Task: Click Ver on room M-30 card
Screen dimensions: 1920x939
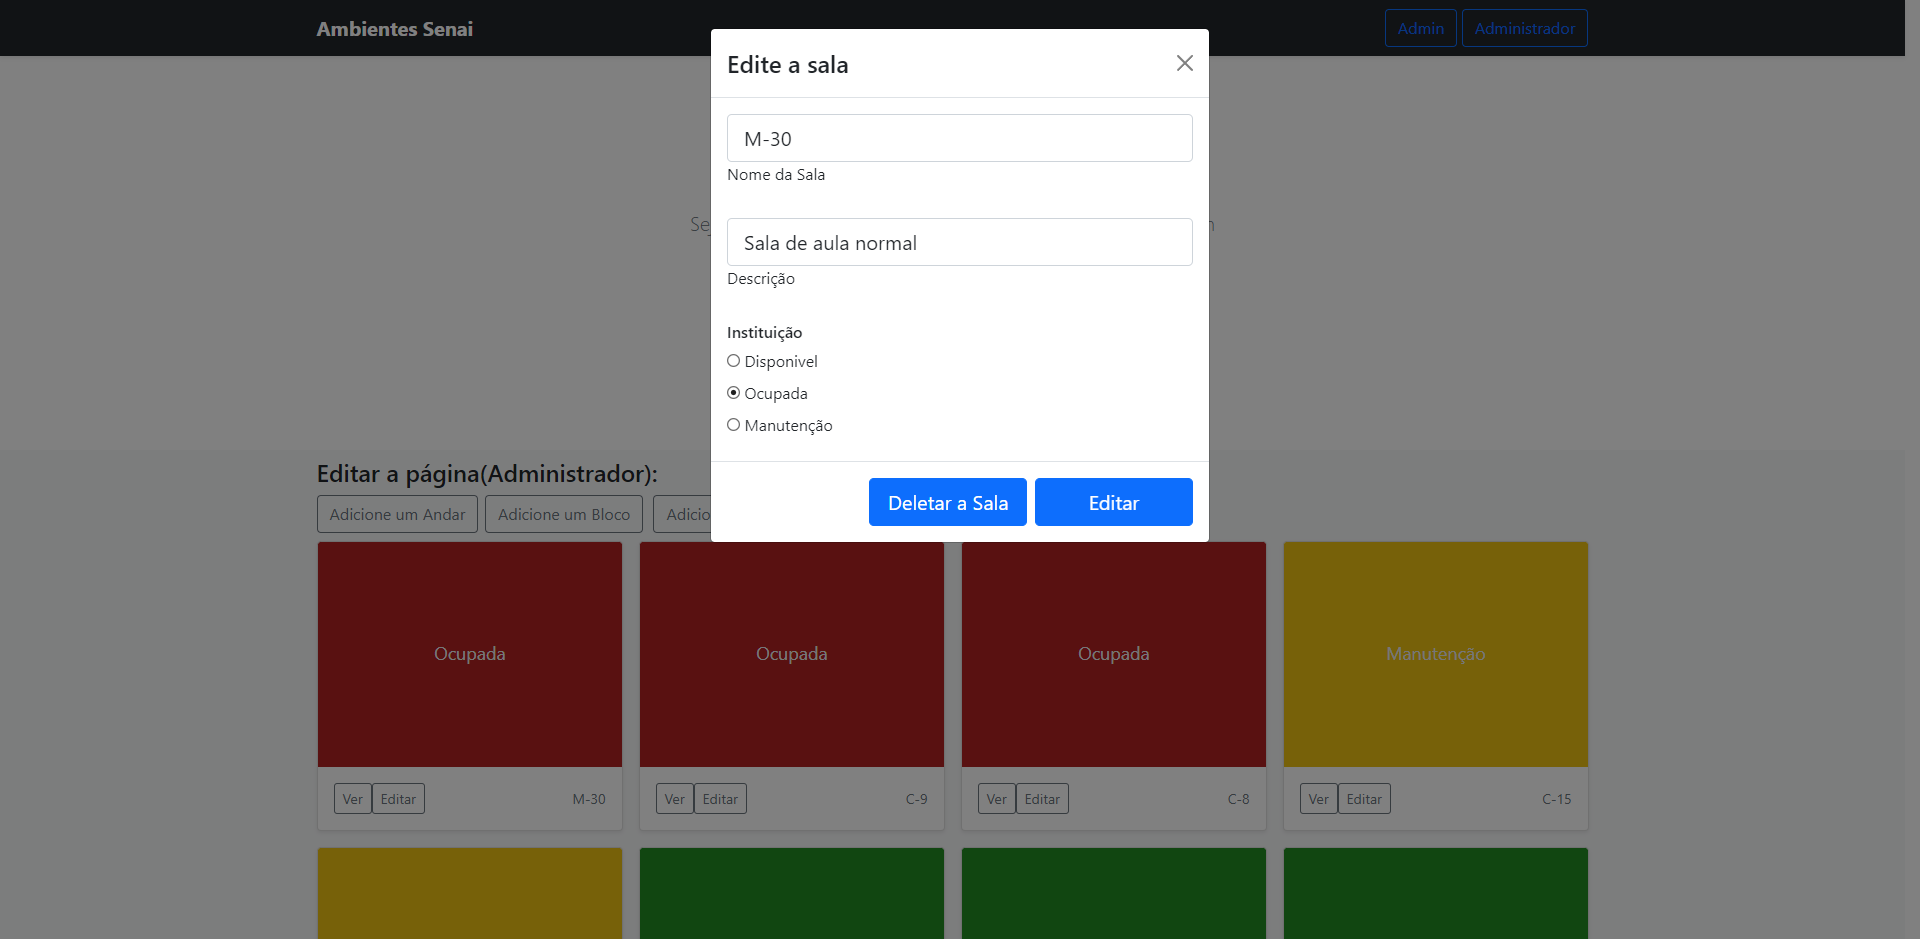Action: (352, 799)
